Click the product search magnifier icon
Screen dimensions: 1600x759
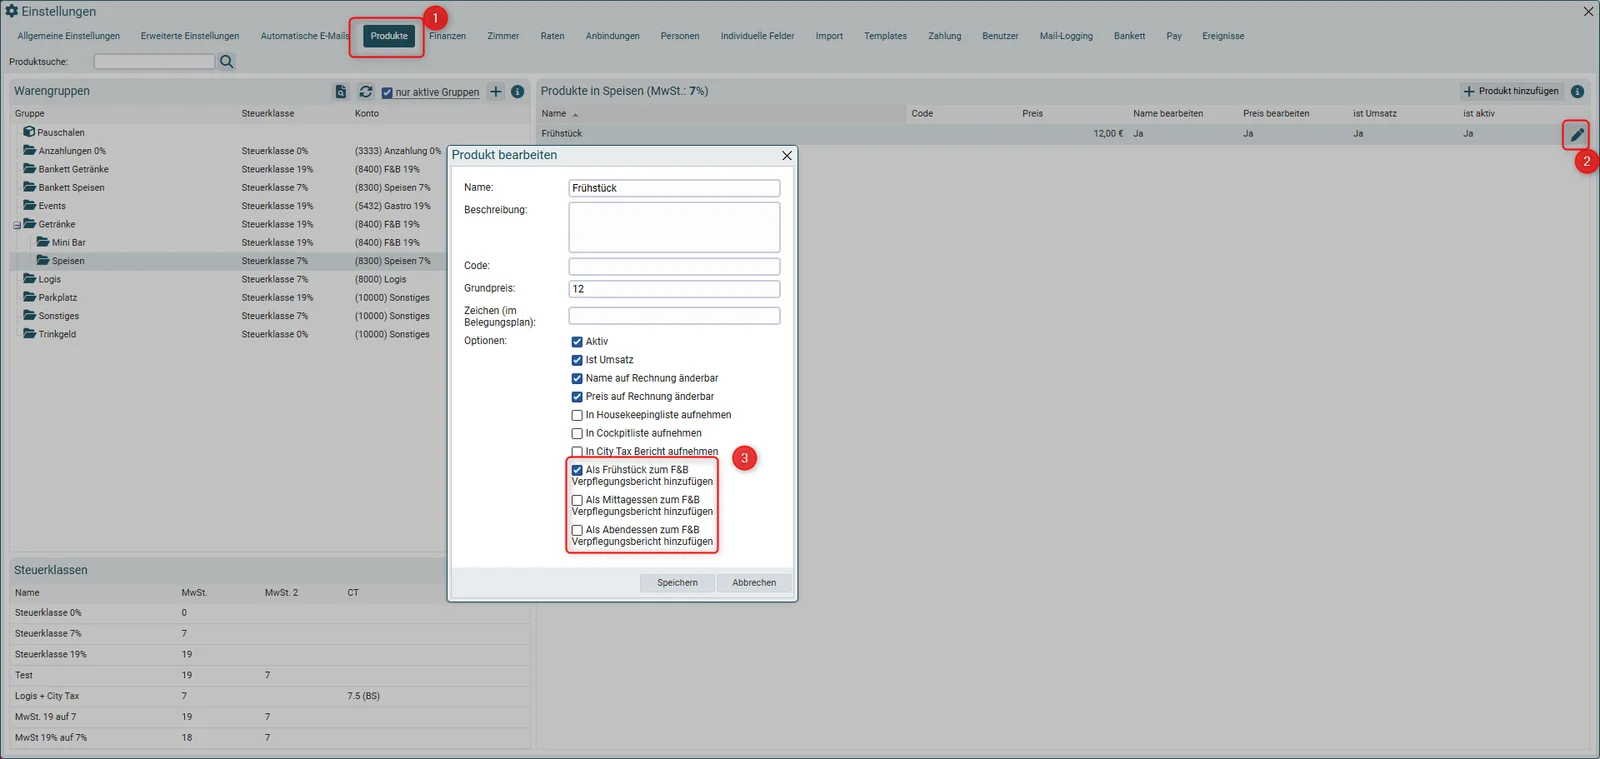coord(227,62)
